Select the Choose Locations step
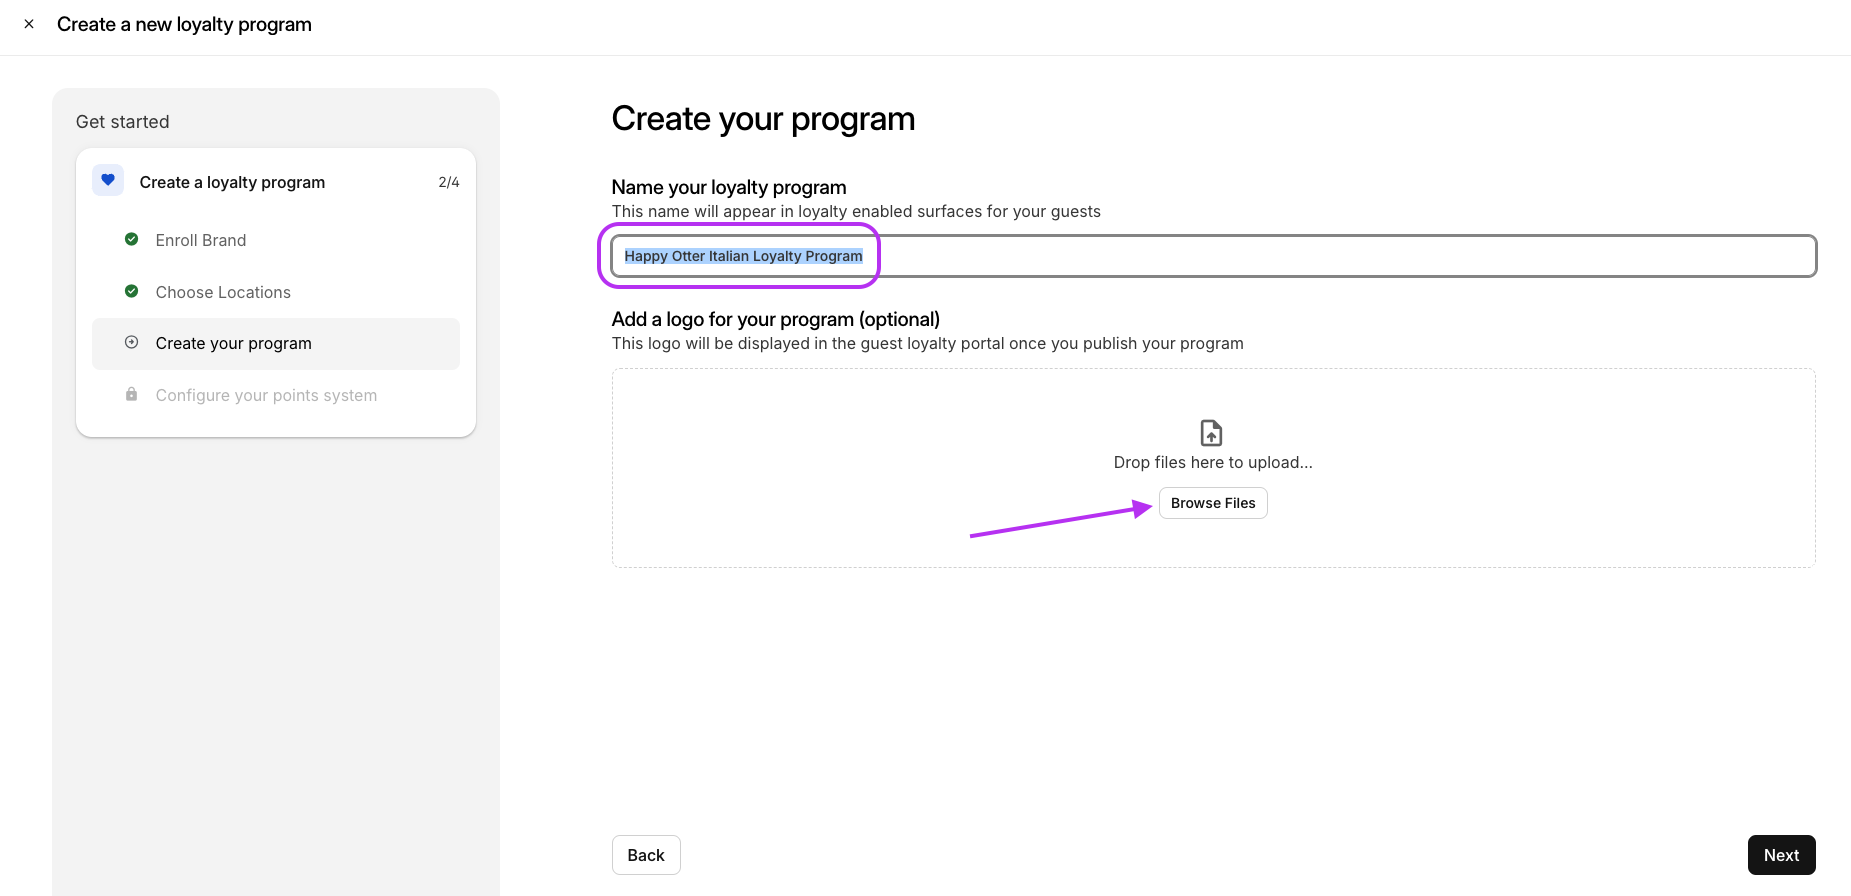 tap(223, 292)
